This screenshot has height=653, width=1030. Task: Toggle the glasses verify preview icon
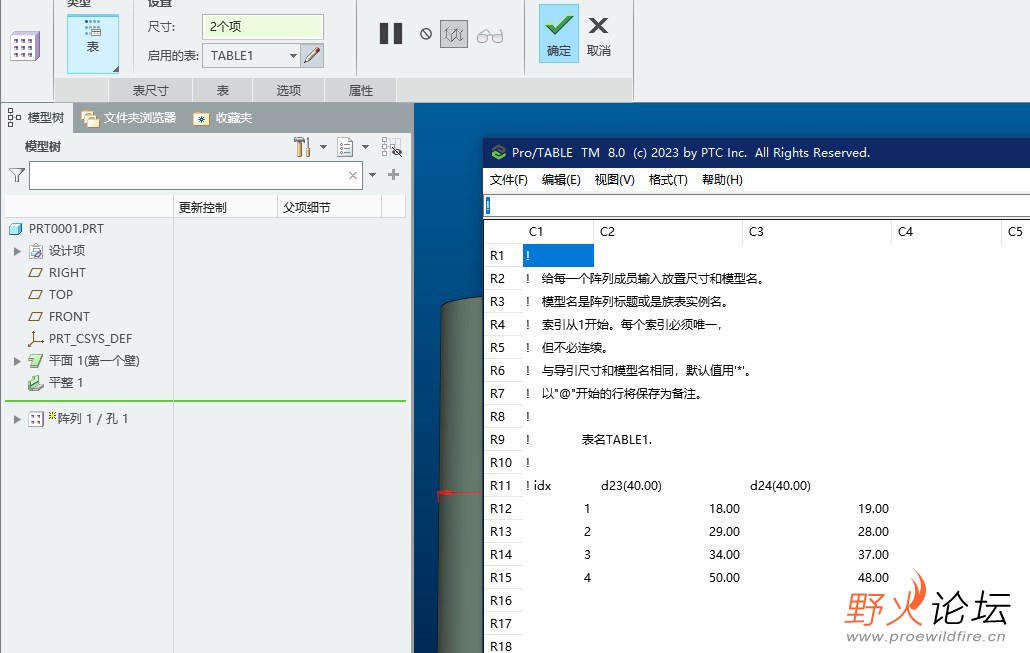coord(490,35)
